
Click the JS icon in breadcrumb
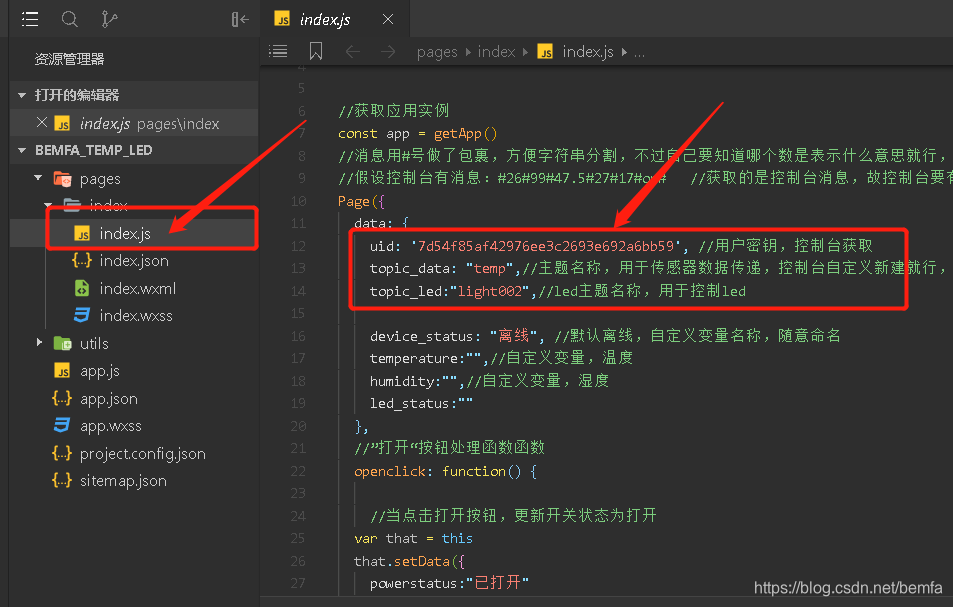pos(545,52)
